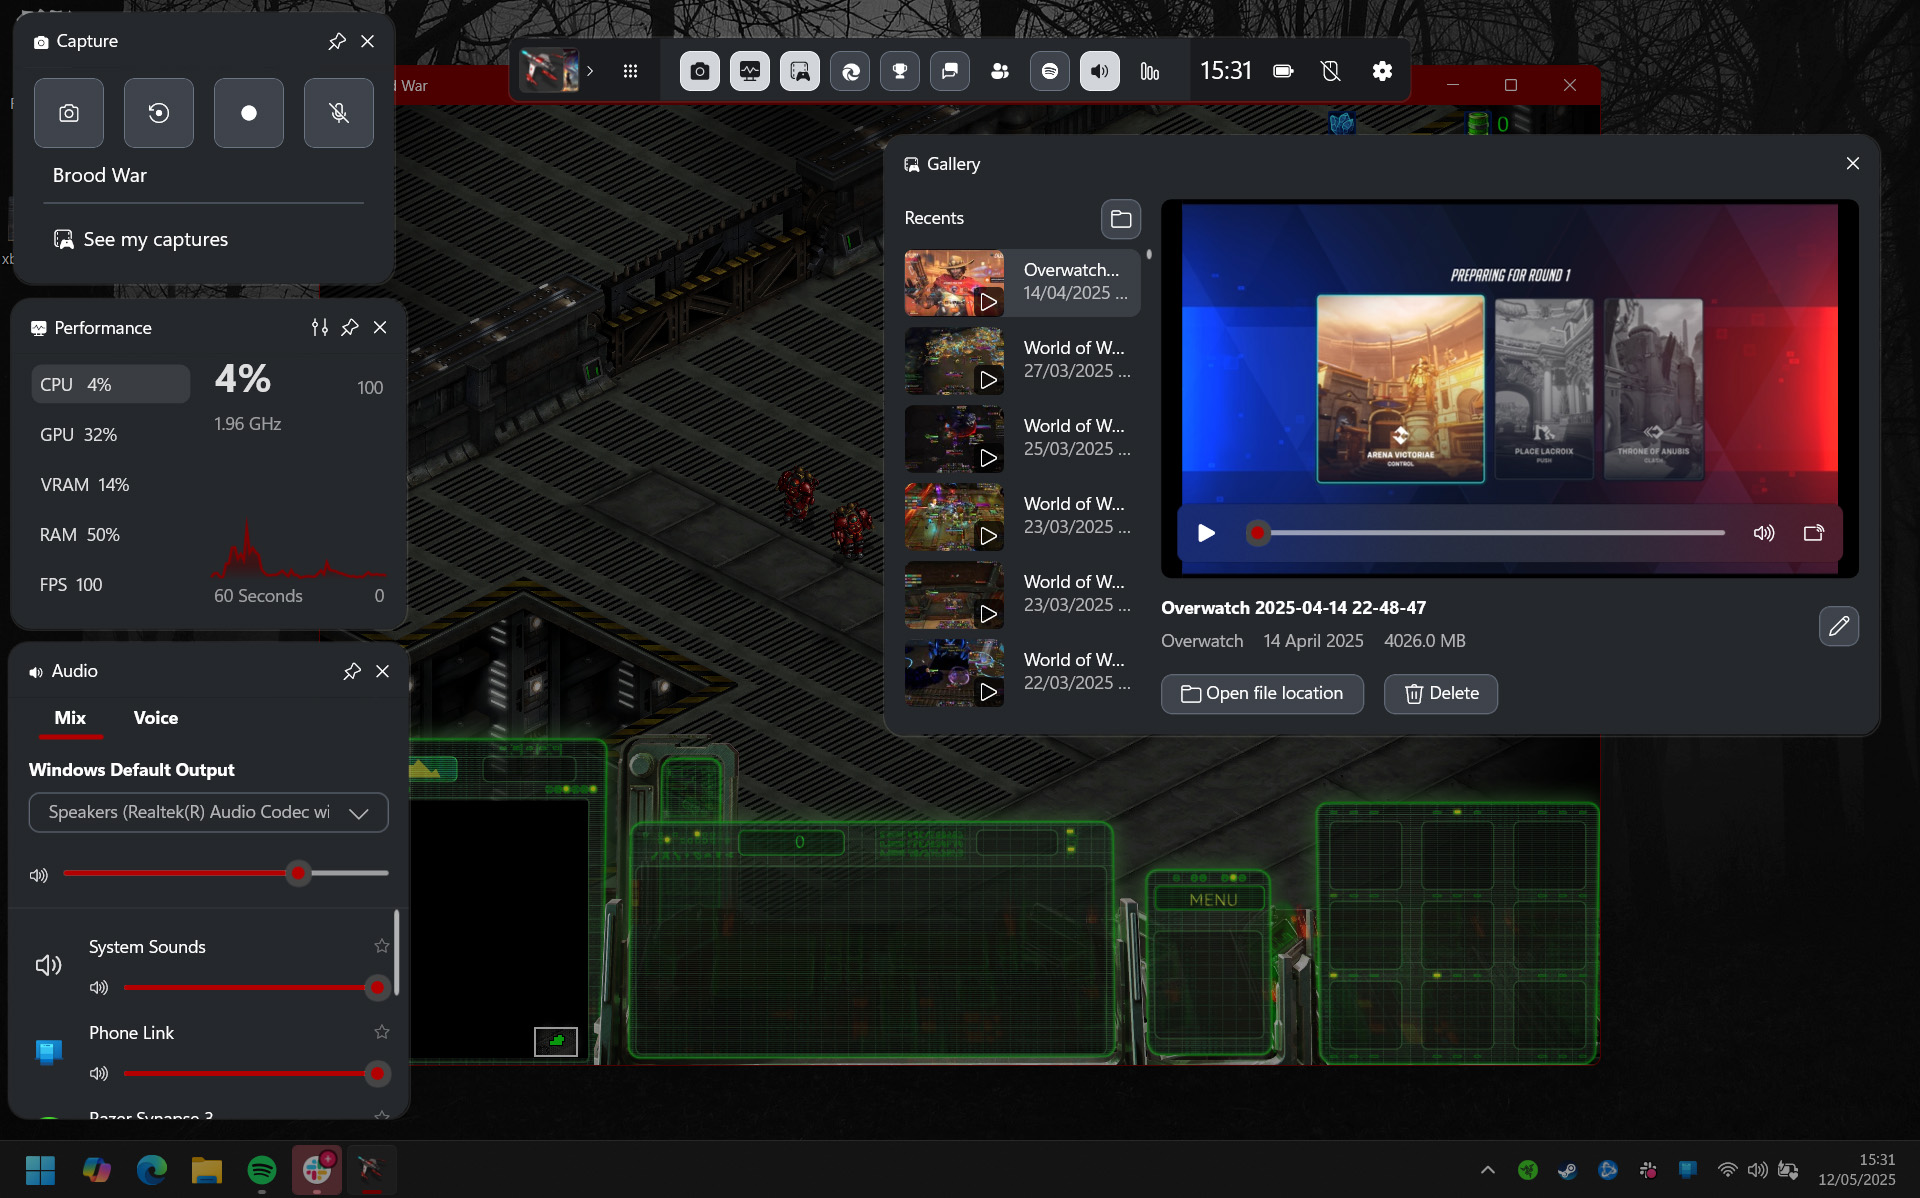Switch to the Voice tab in Audio
This screenshot has width=1920, height=1198.
(x=155, y=718)
